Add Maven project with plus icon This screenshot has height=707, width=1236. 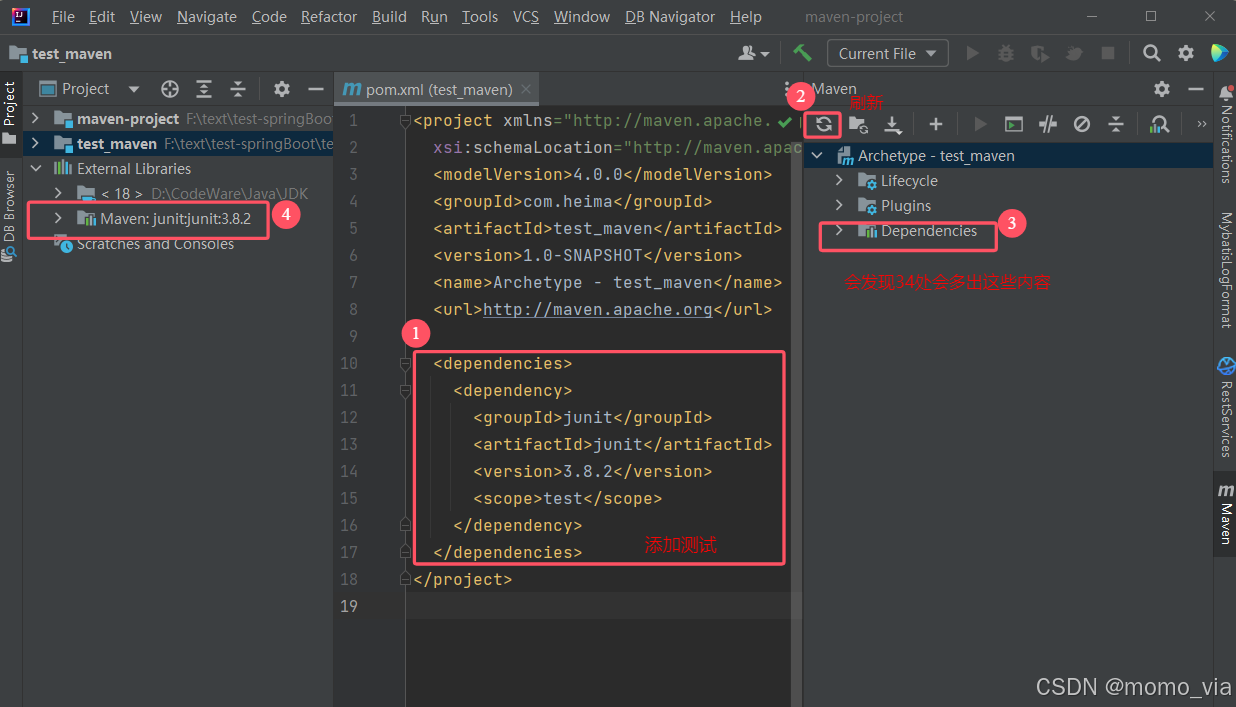tap(936, 124)
